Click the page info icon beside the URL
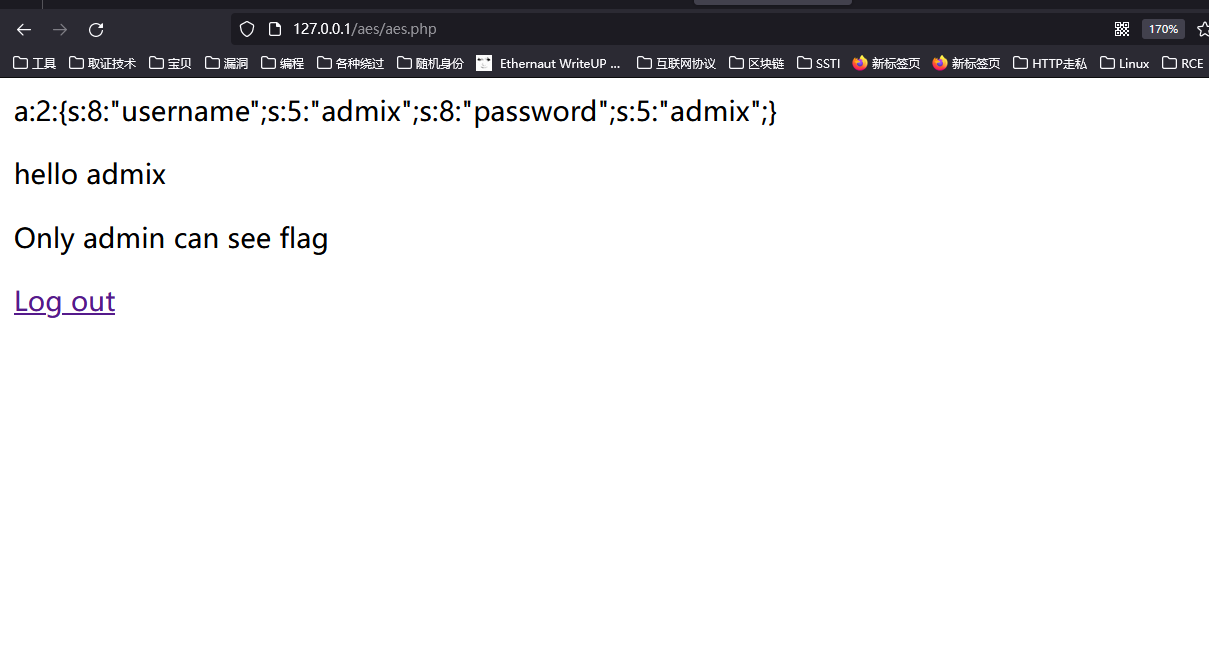The width and height of the screenshot is (1209, 652). pos(275,29)
